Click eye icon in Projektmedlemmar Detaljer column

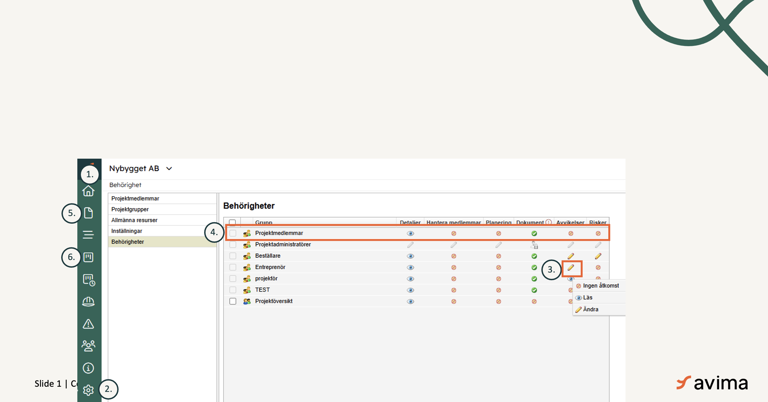[x=410, y=234]
